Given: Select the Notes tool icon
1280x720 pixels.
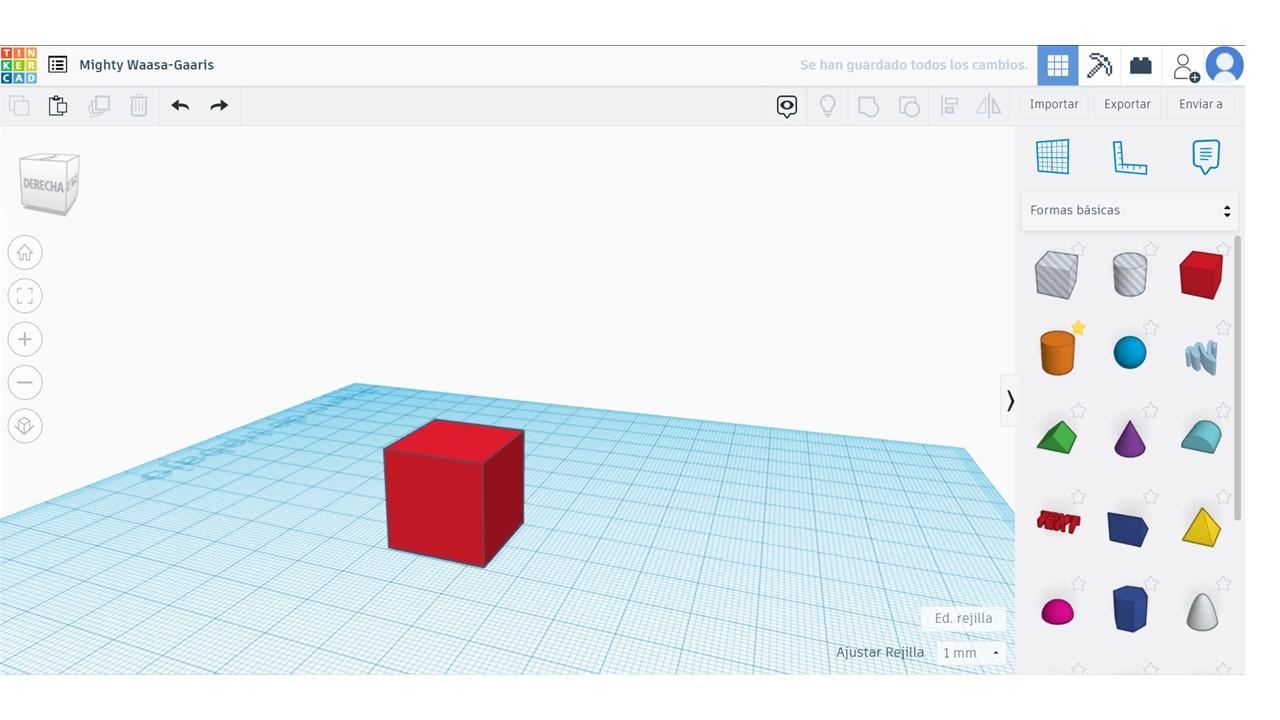Looking at the screenshot, I should pos(1206,157).
